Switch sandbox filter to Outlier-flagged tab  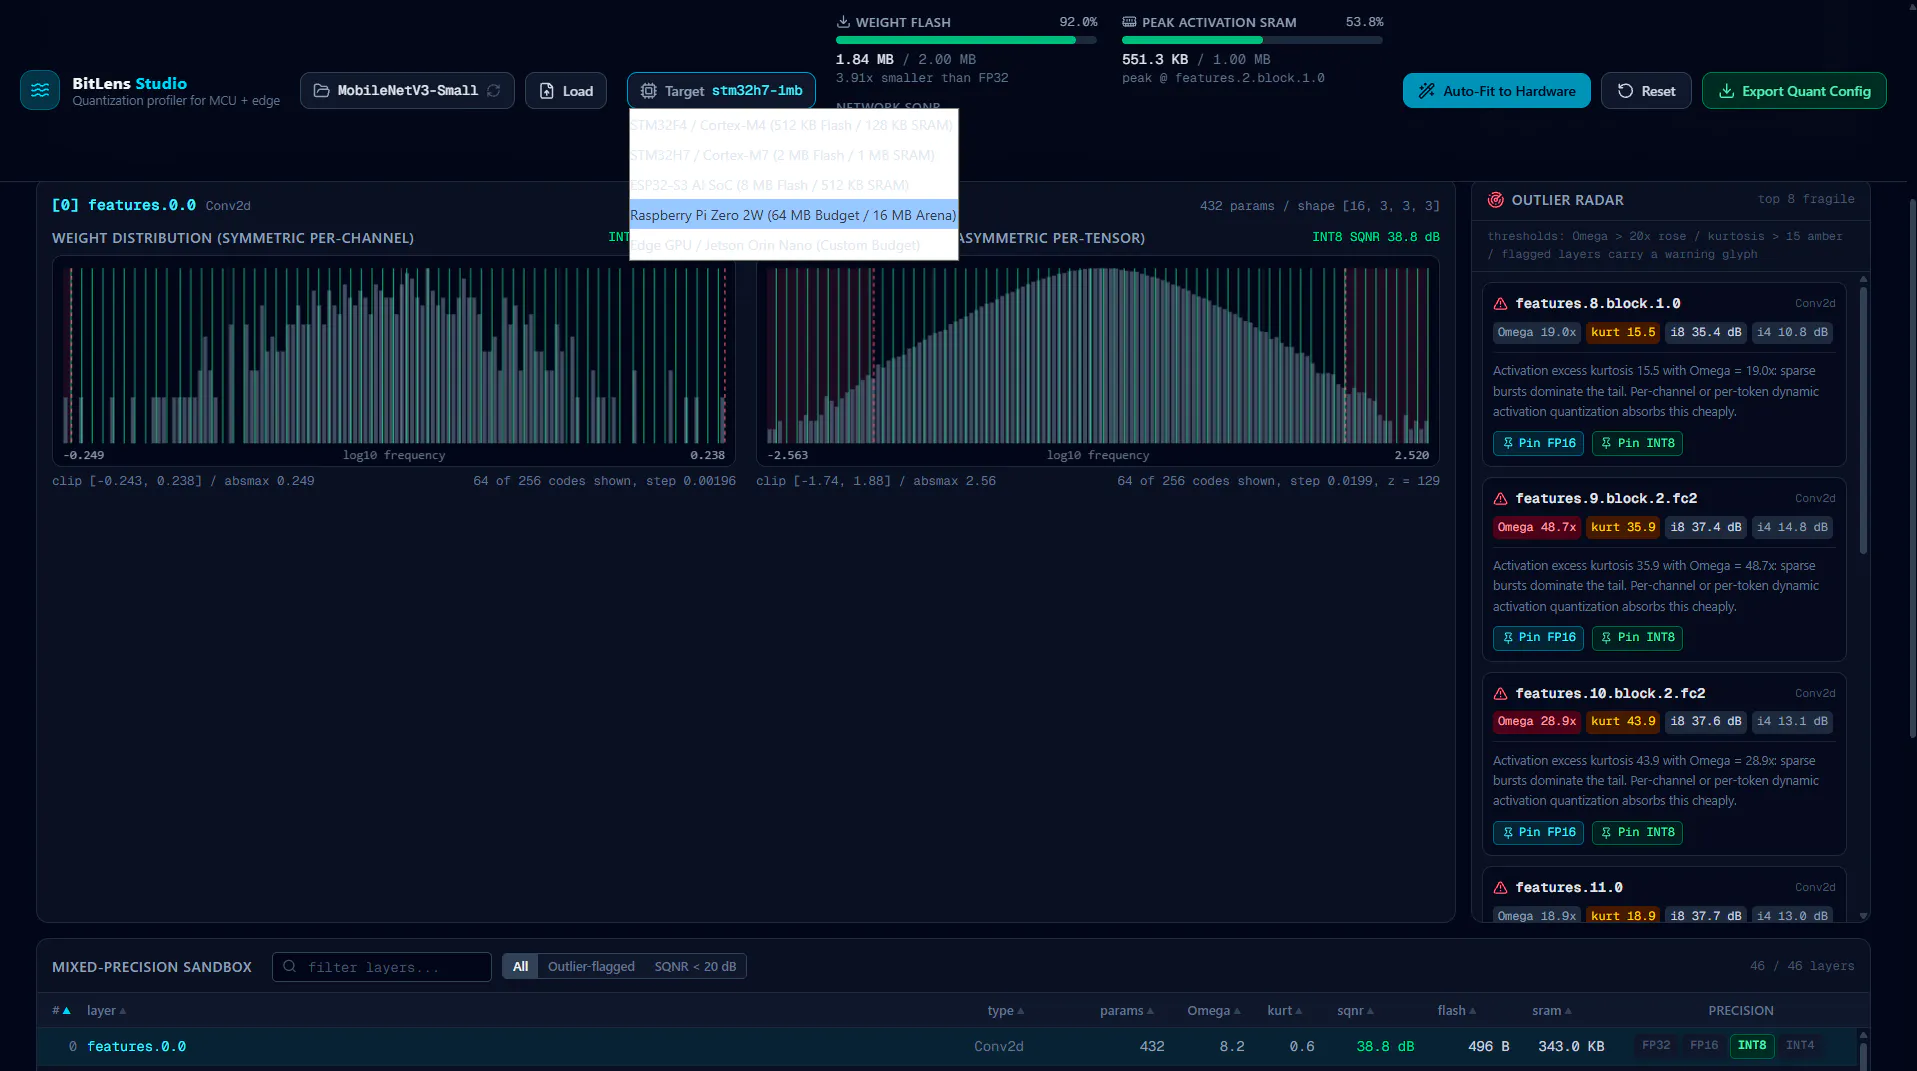(x=591, y=967)
